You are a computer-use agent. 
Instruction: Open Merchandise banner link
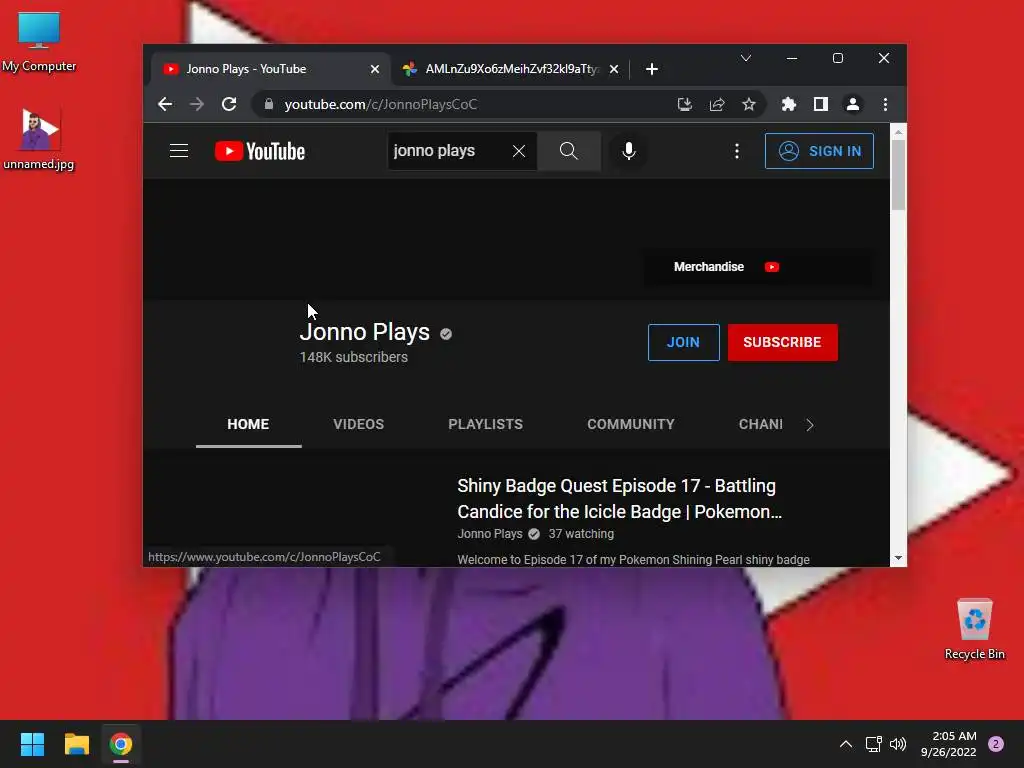pos(709,266)
